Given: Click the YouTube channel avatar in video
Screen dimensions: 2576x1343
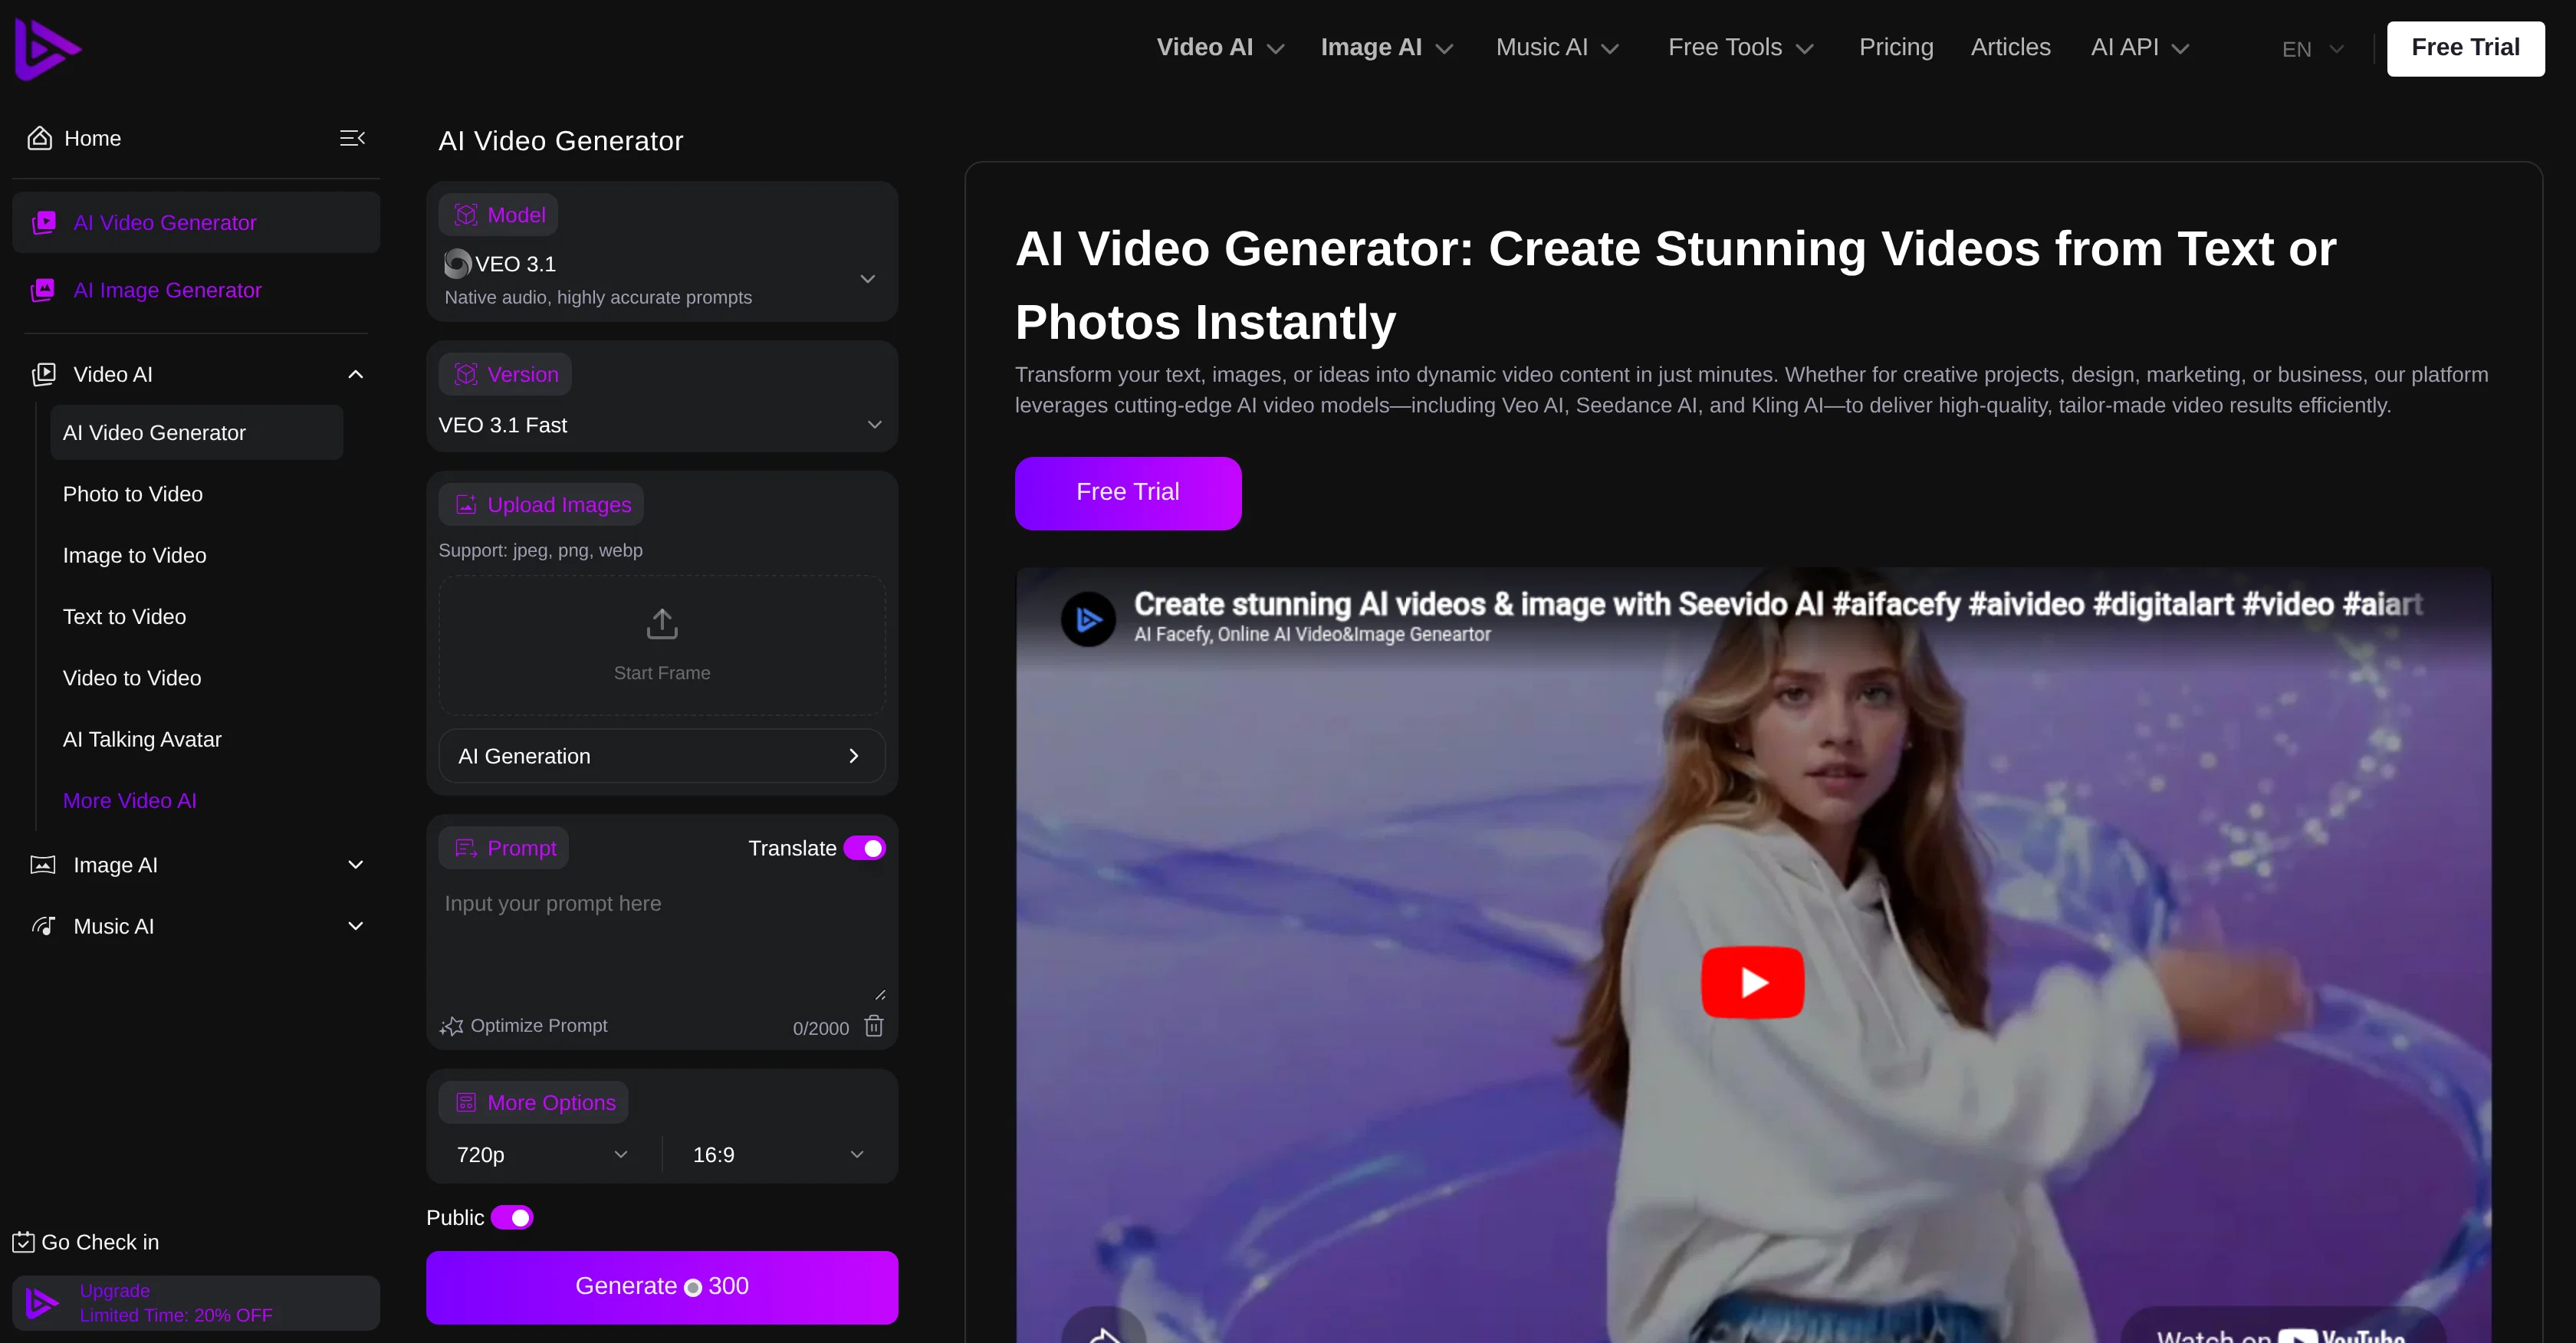Looking at the screenshot, I should point(1088,619).
